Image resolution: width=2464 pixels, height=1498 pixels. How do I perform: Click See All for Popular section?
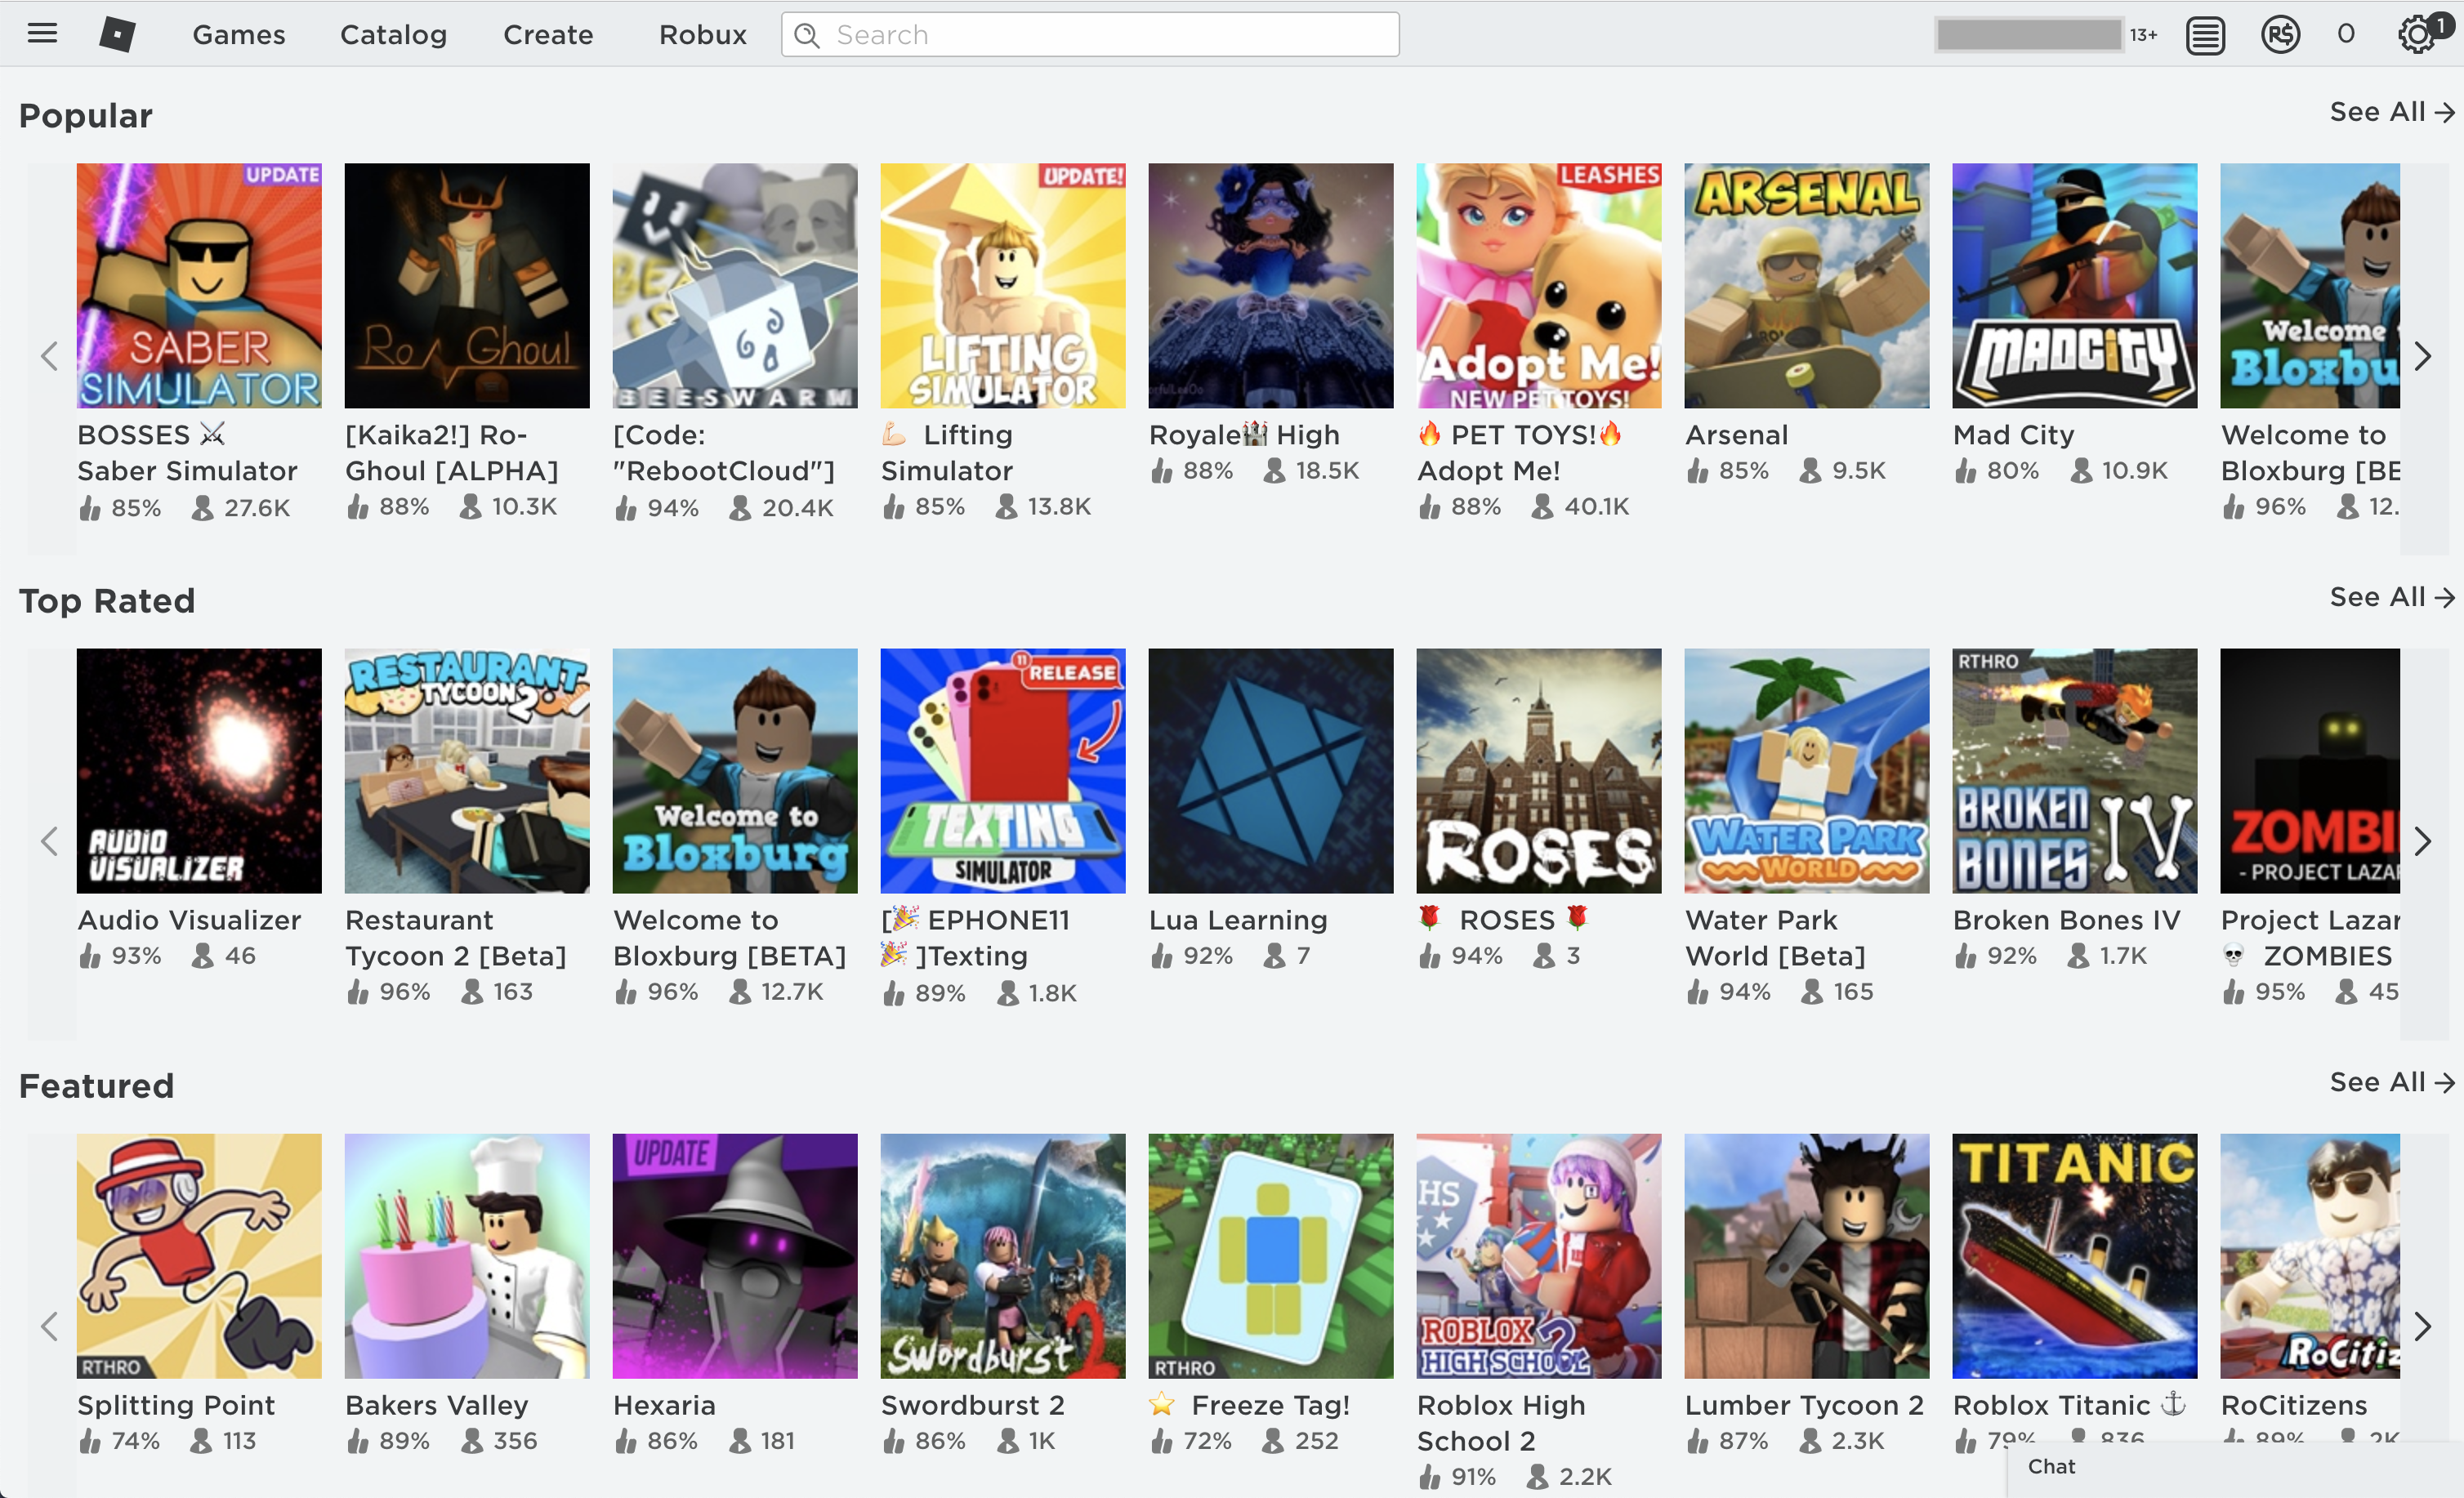click(2385, 111)
